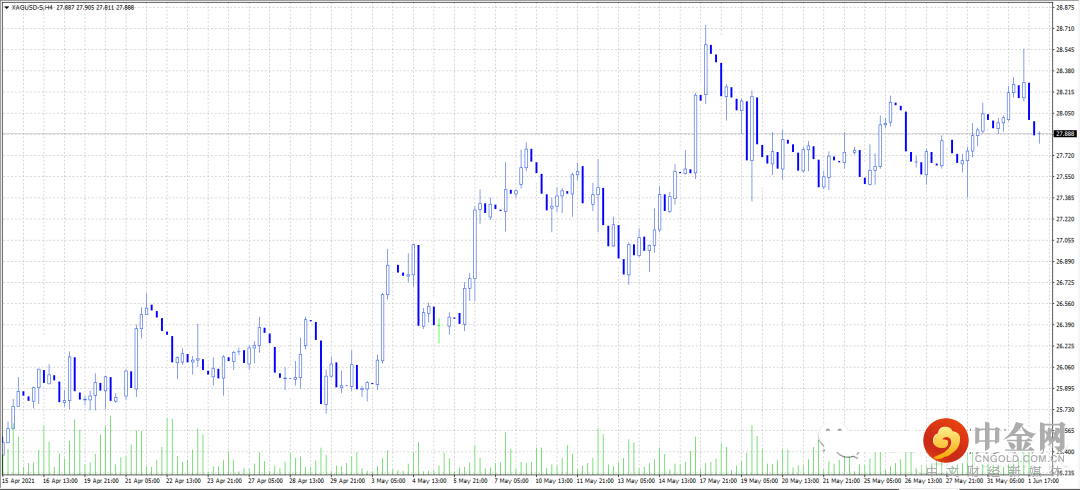1080x490 pixels.
Task: Click the 25.895 price axis label
Action: tap(1064, 388)
